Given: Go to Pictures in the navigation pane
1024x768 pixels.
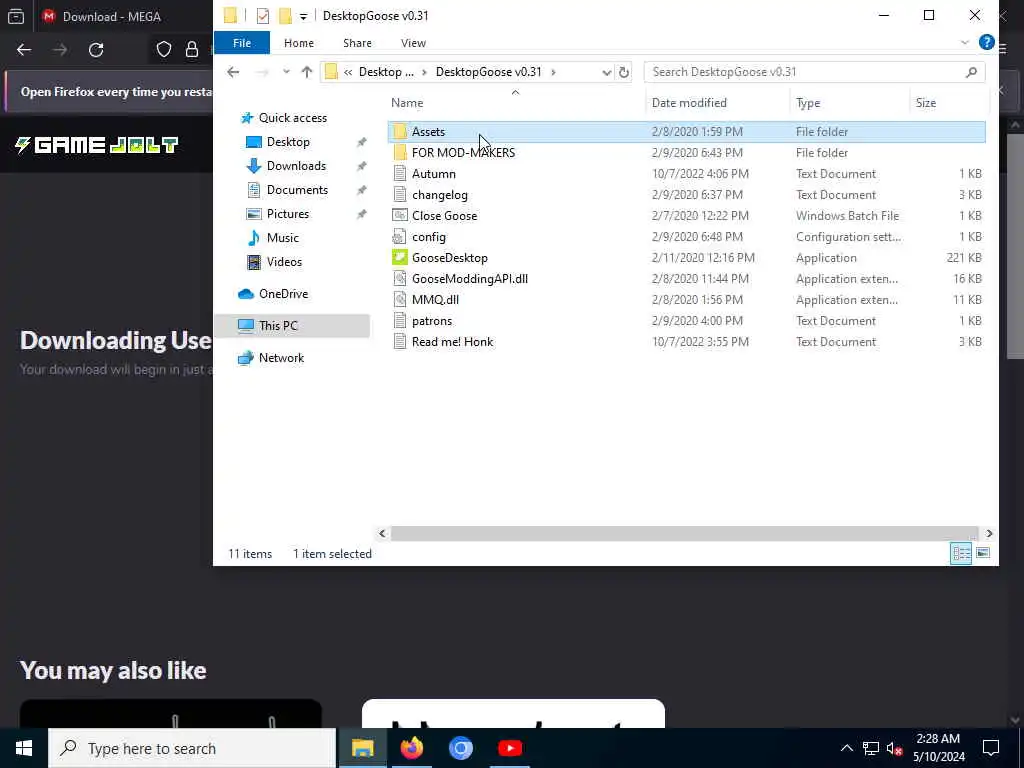Looking at the screenshot, I should (x=287, y=214).
